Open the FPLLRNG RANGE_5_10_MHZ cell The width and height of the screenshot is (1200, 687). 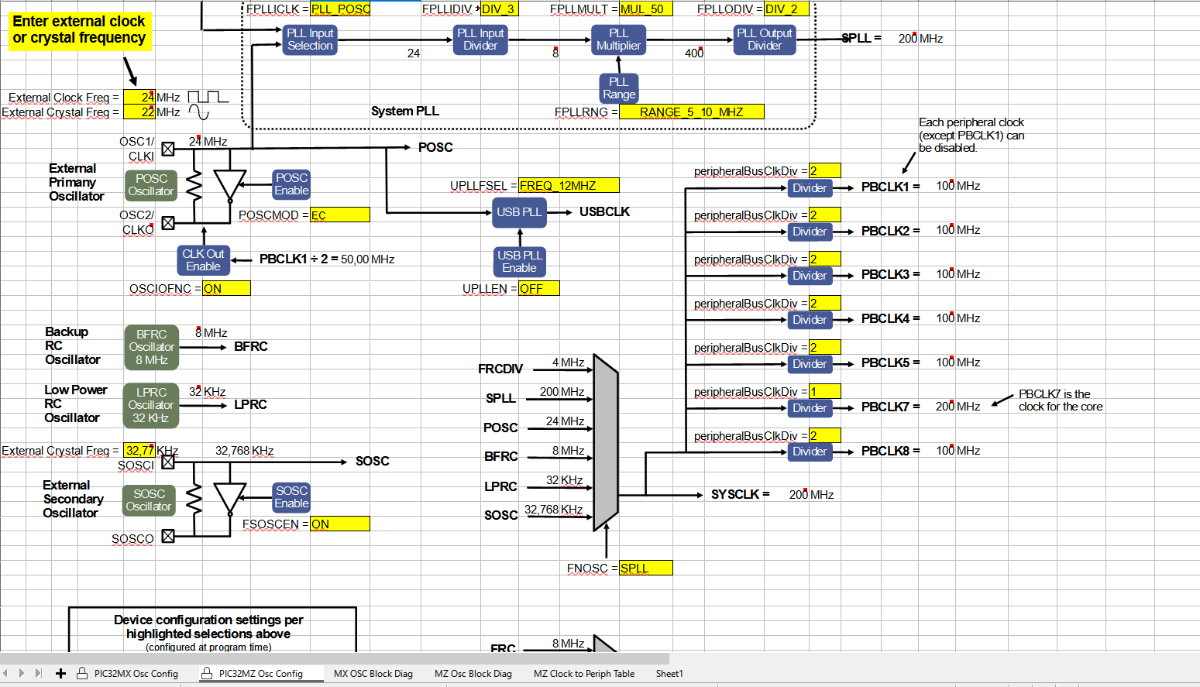click(691, 112)
